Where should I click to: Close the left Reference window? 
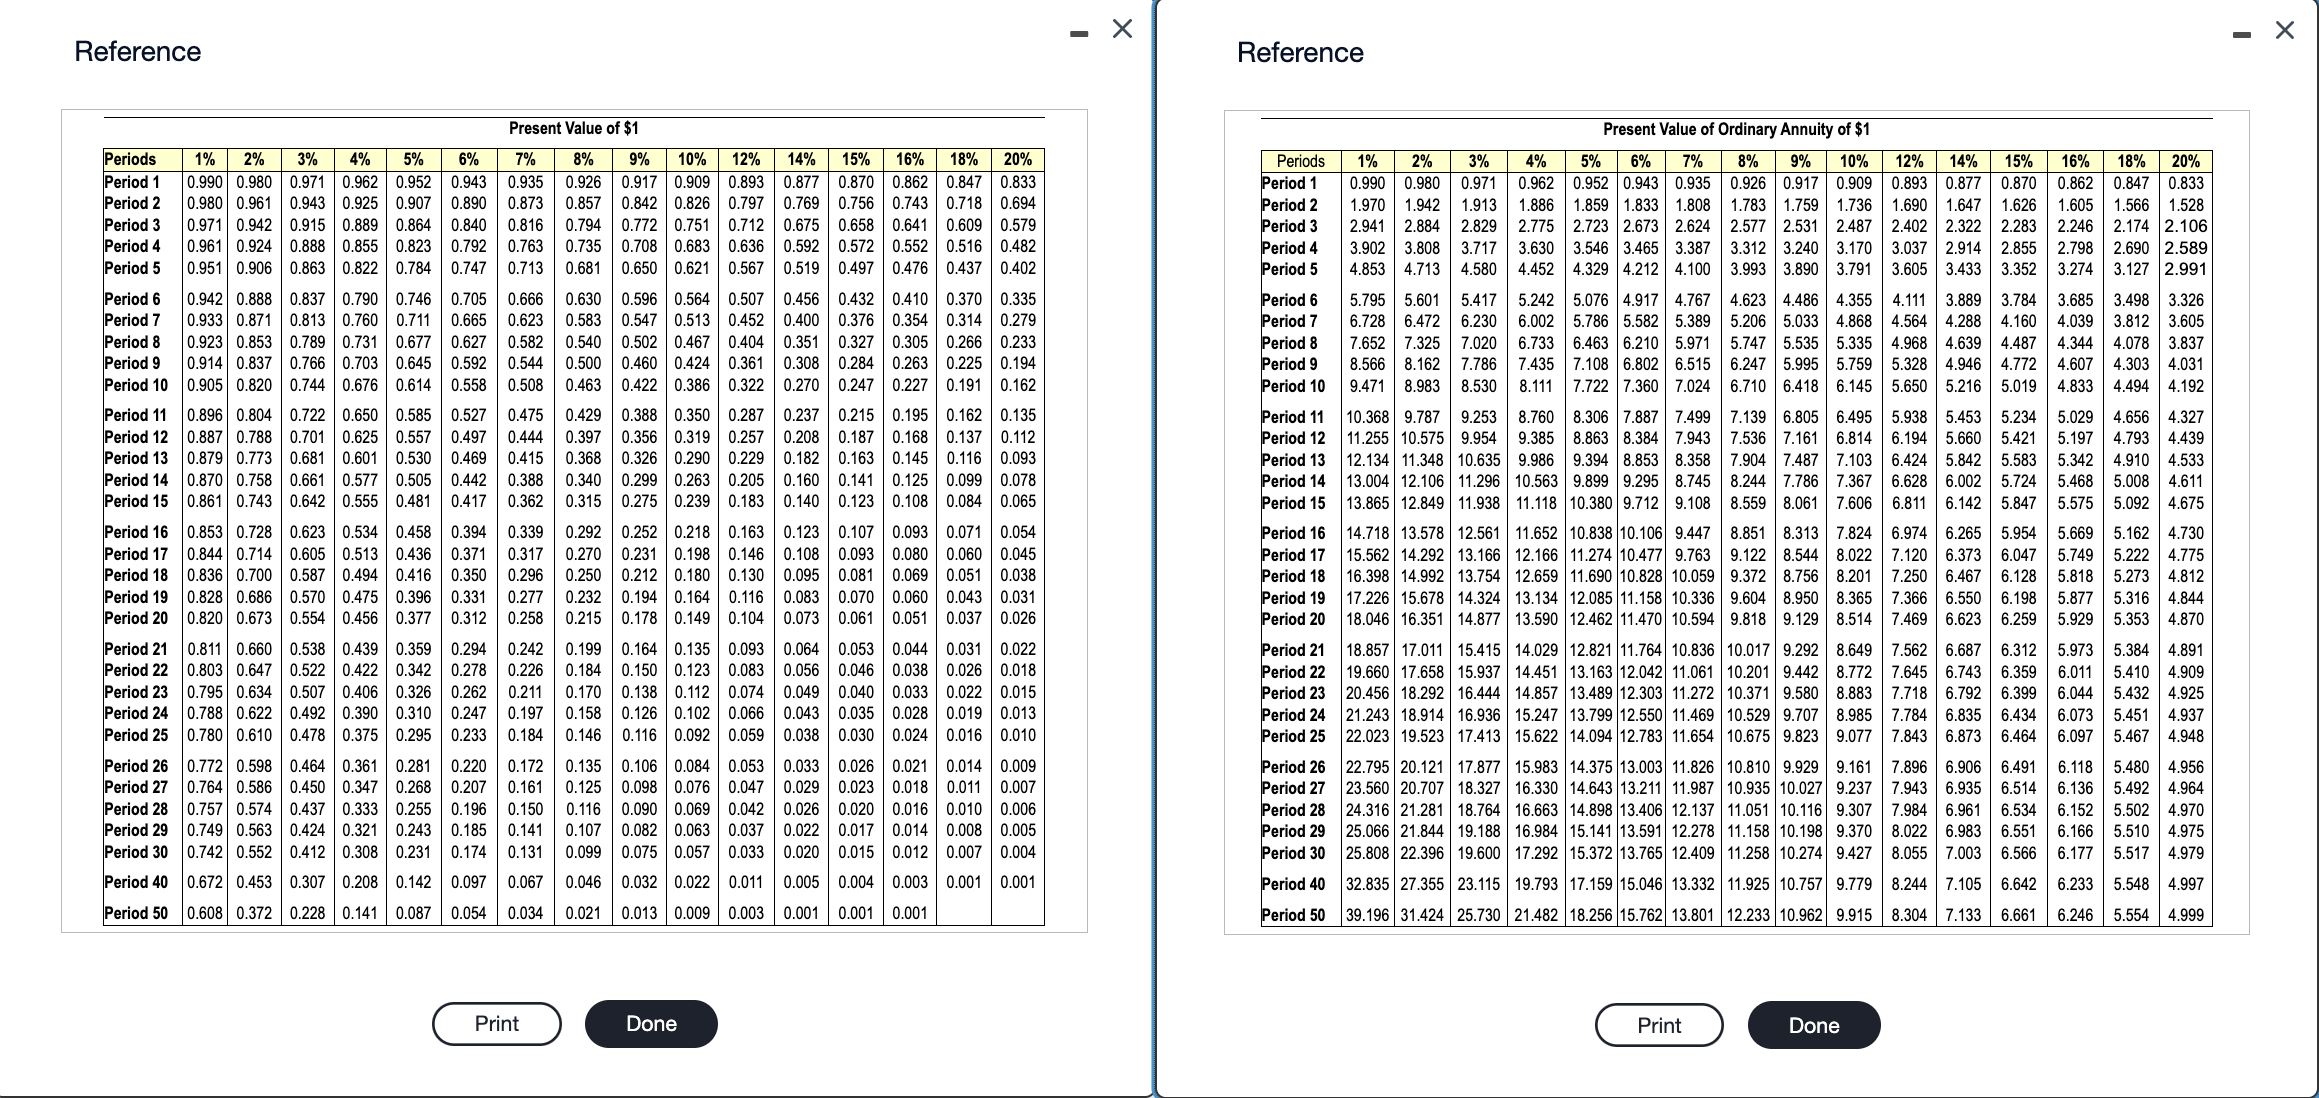(x=1121, y=29)
